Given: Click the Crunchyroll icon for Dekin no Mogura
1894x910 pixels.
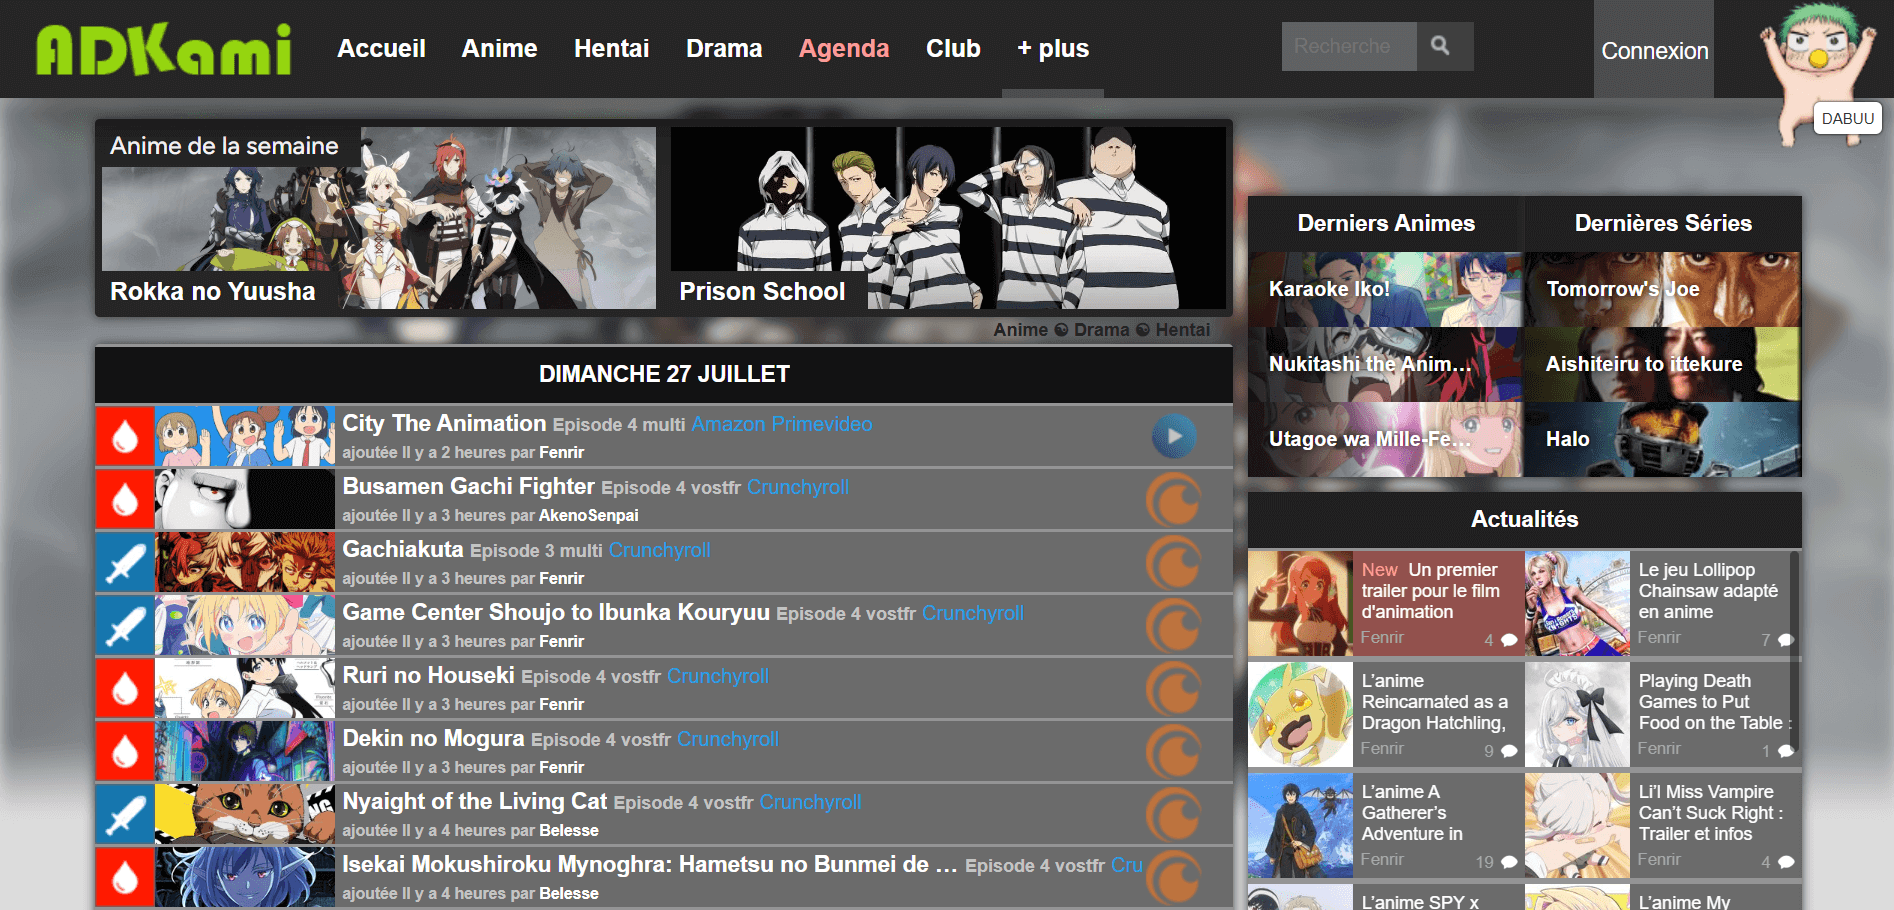Looking at the screenshot, I should 1173,751.
